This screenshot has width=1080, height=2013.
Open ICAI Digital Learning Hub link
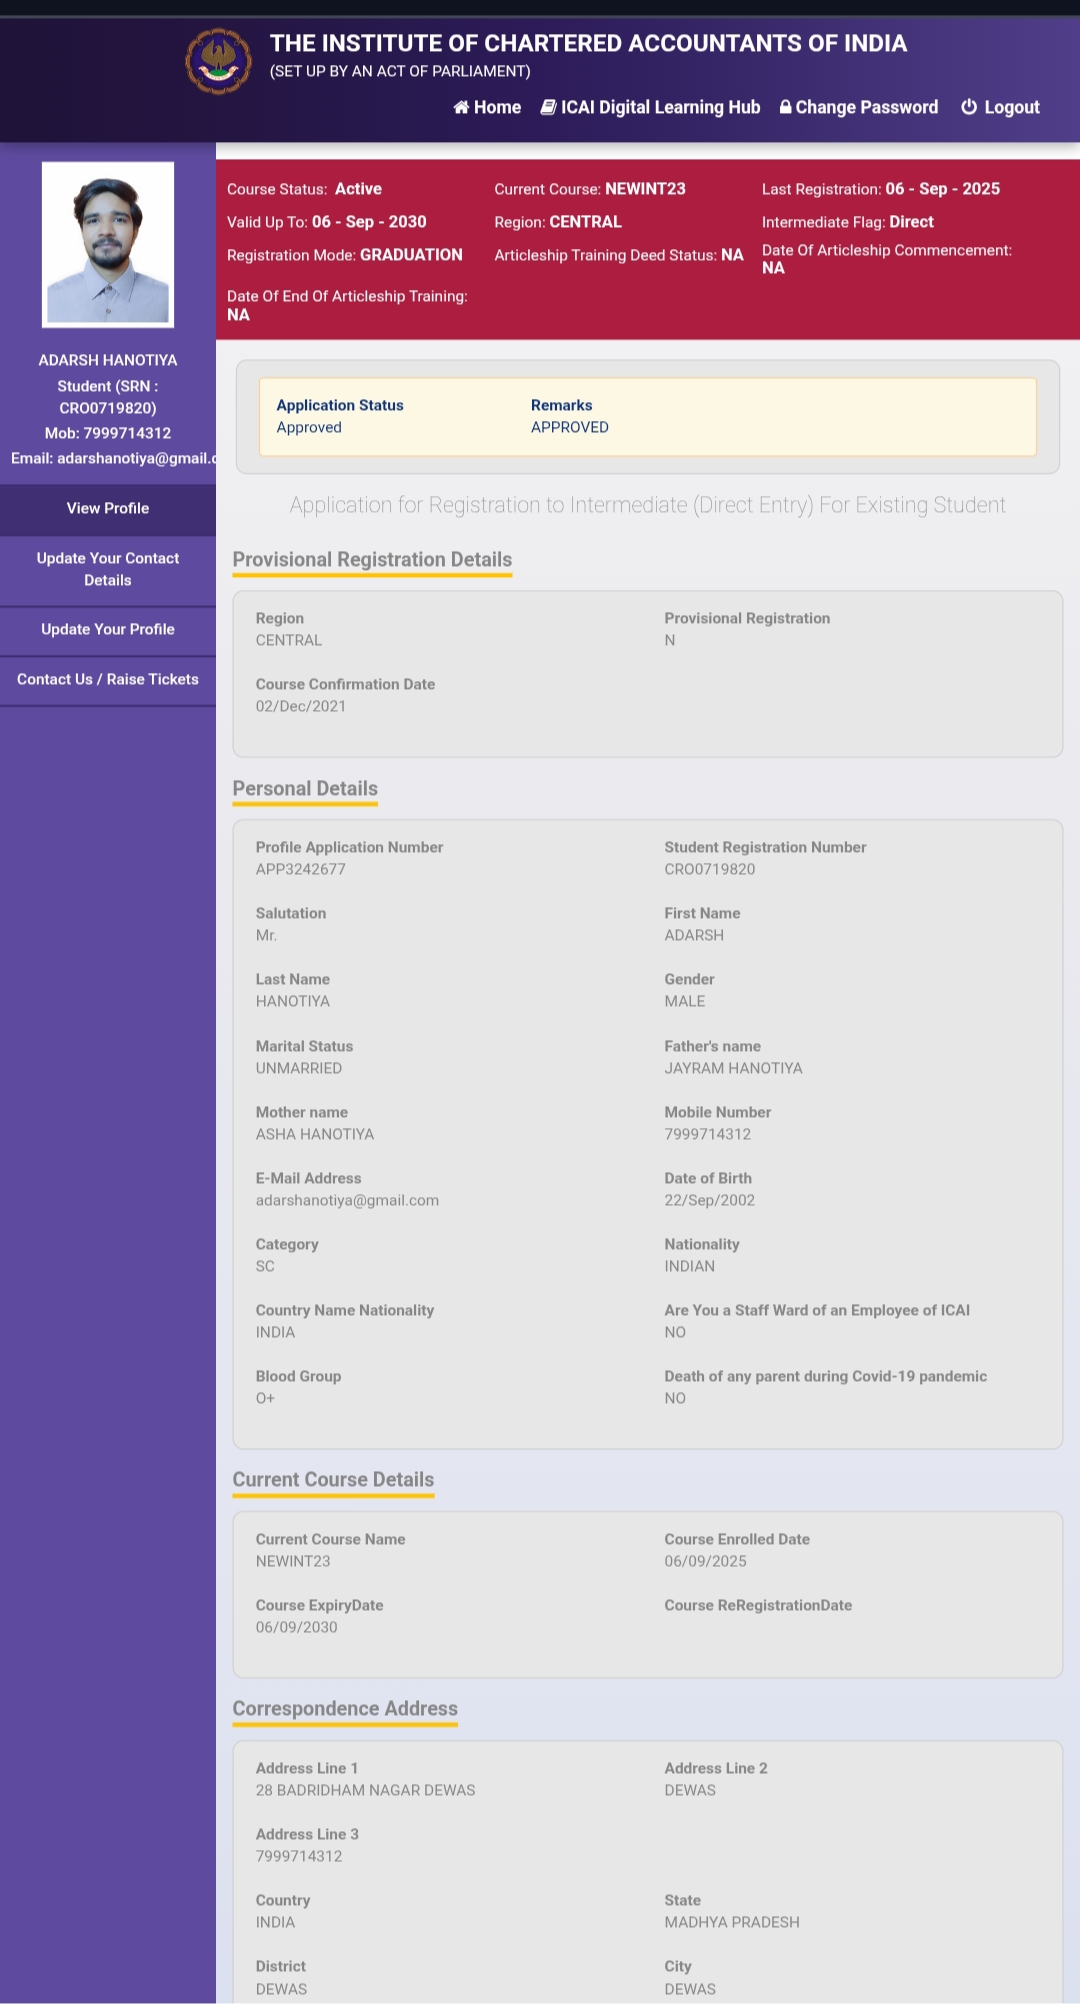point(660,107)
